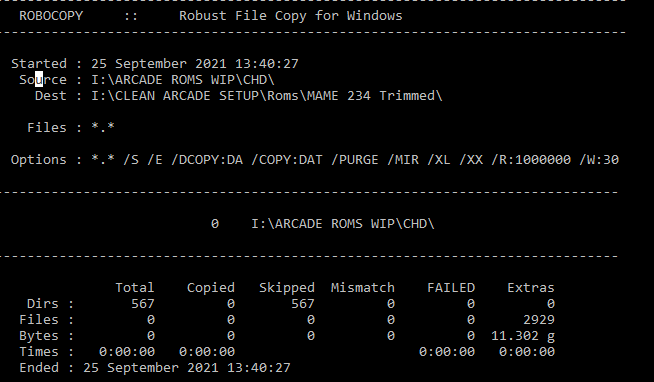
Task: Click the /R:1000000 retry option
Action: pos(531,160)
